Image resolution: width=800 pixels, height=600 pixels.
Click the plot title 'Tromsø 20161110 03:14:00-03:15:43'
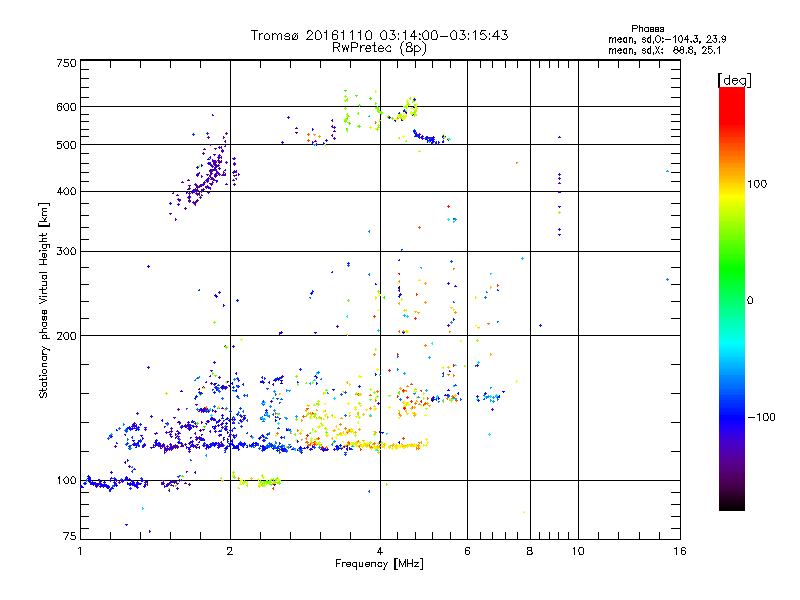(x=379, y=35)
